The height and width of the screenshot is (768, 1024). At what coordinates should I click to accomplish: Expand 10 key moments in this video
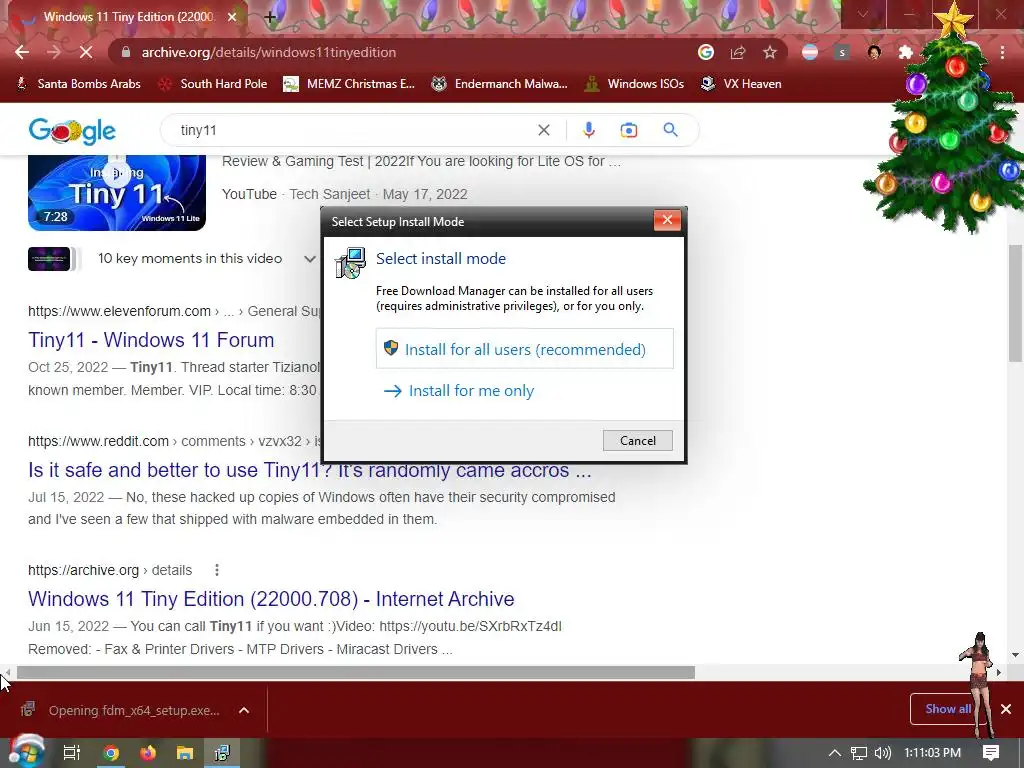[310, 259]
